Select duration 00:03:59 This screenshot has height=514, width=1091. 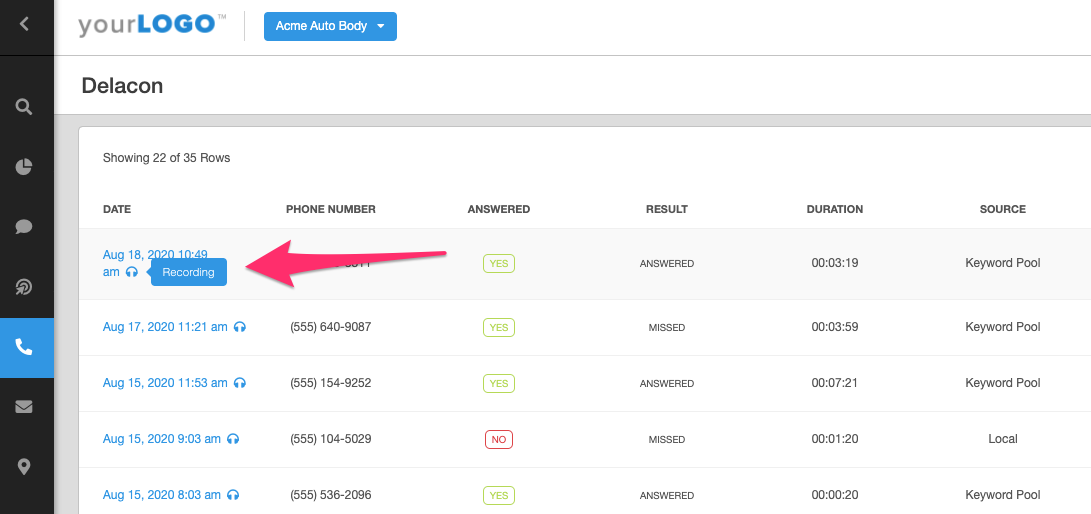pos(835,327)
